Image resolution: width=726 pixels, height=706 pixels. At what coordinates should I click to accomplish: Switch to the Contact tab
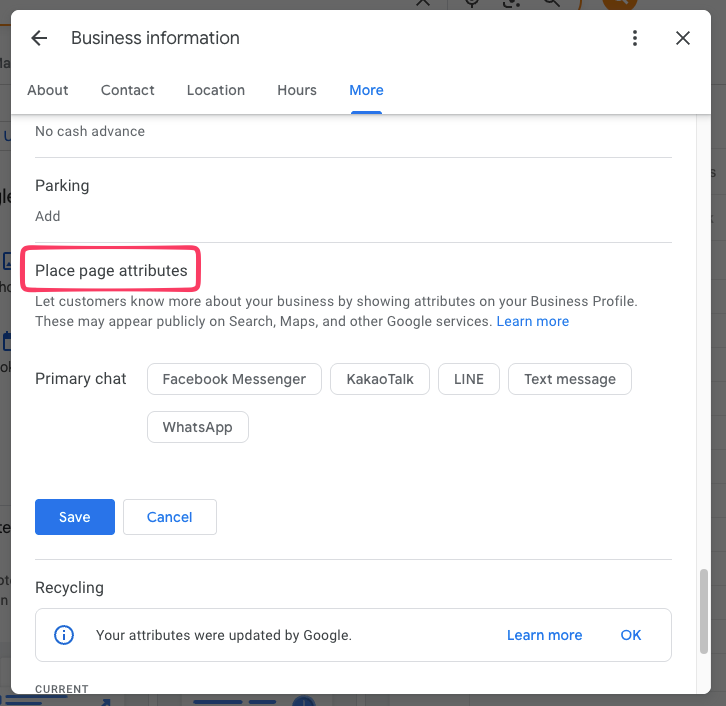[127, 90]
